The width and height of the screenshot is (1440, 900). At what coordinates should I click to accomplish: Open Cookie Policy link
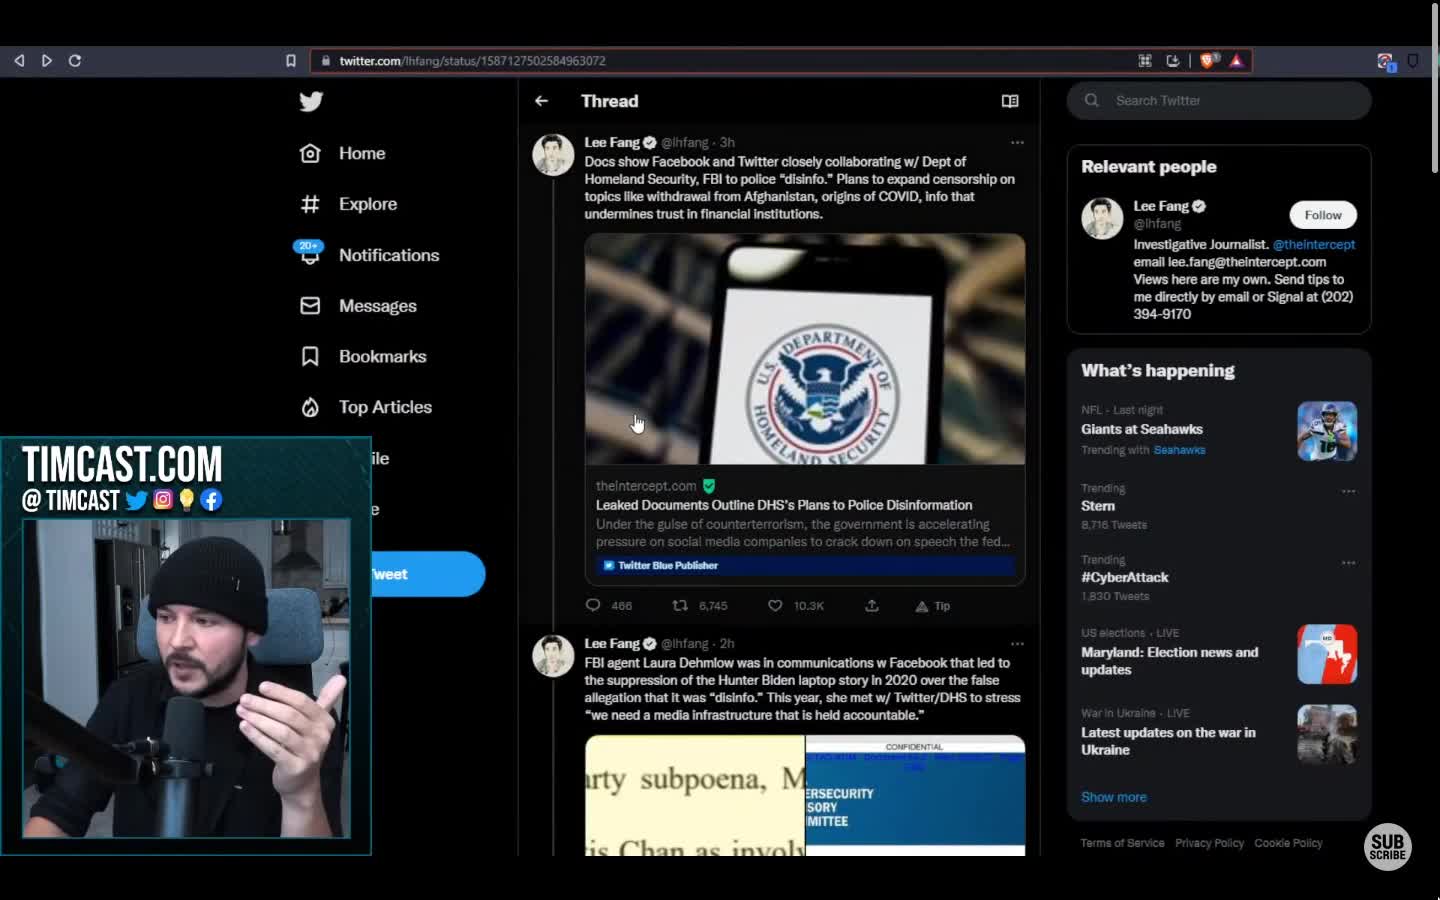1288,843
